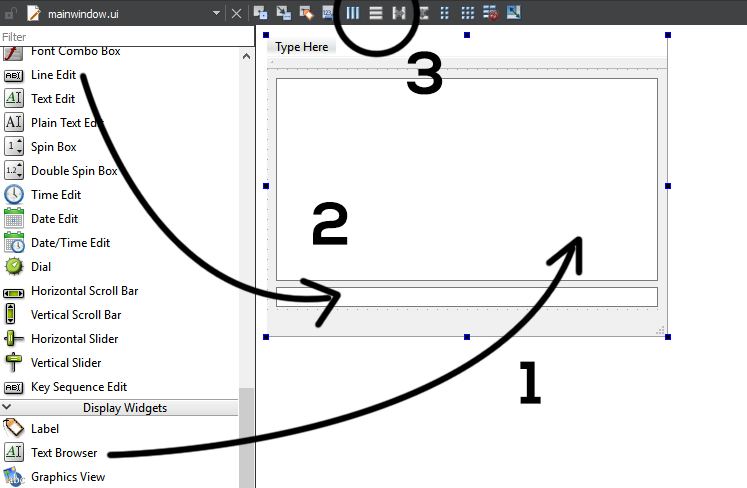Apply Lay Out Horizontally to the form

[x=353, y=13]
